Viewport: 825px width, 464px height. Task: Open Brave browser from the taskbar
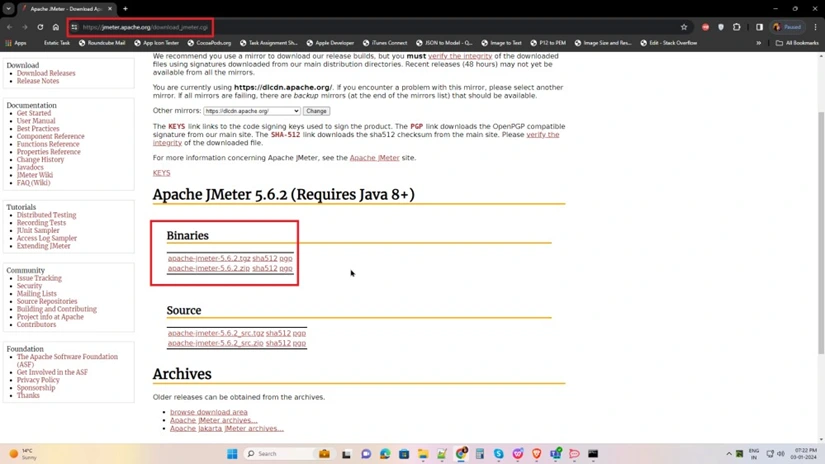point(536,453)
